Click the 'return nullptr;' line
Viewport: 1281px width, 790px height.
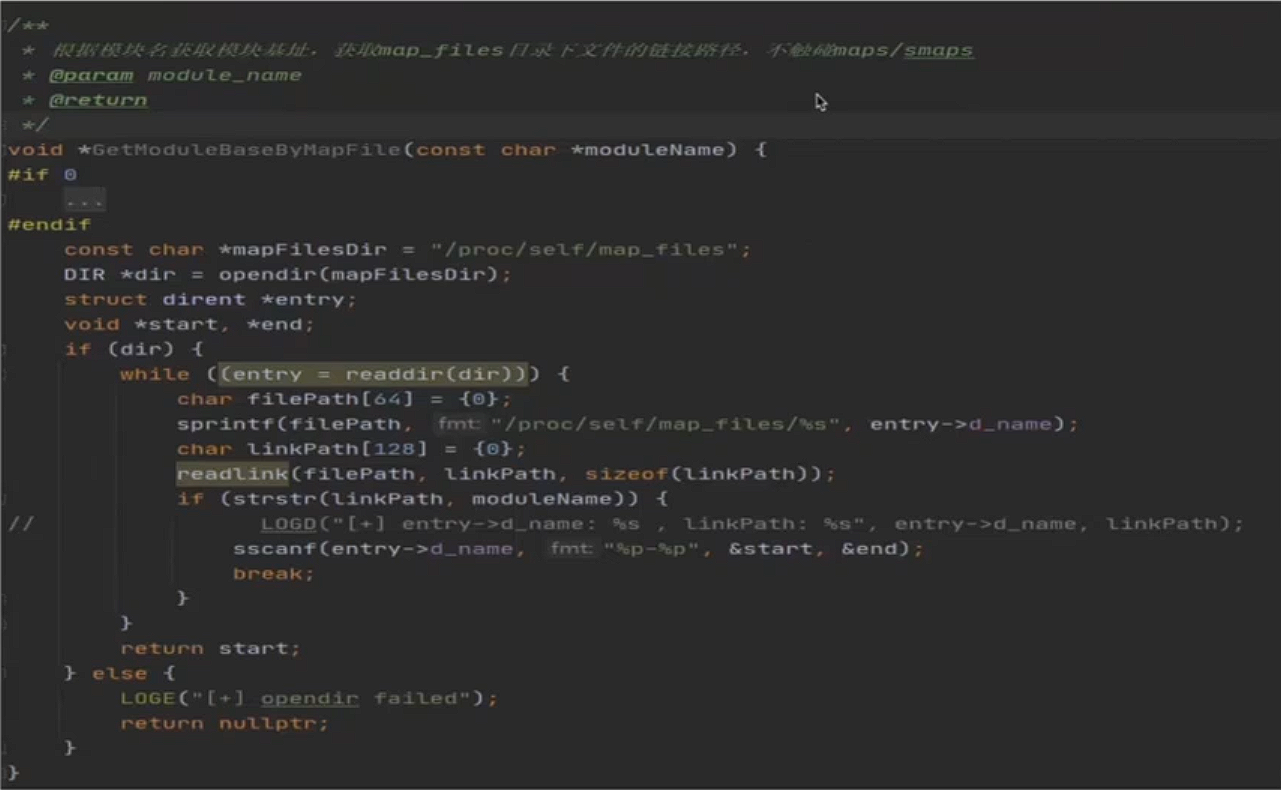click(224, 723)
